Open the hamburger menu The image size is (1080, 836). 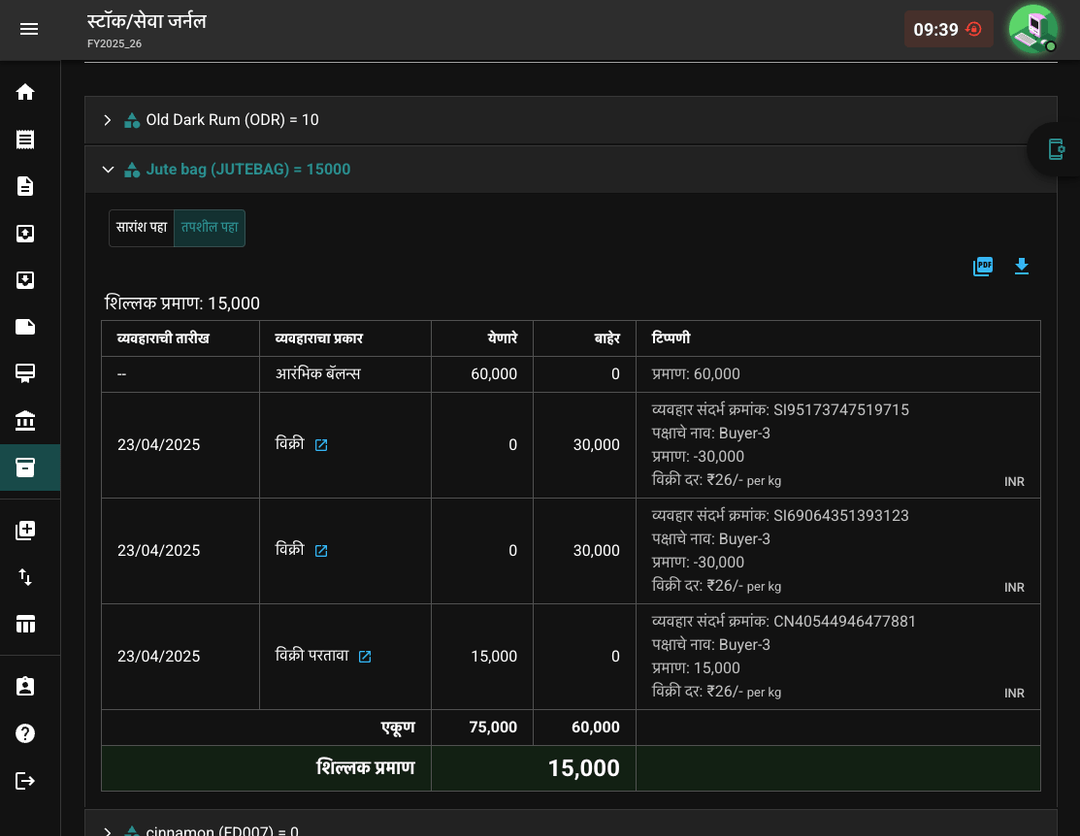pos(29,29)
